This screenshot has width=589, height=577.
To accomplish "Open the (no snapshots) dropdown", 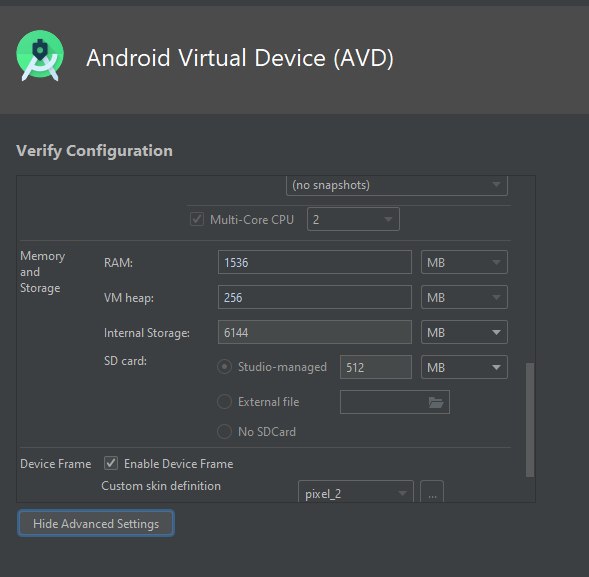I will click(x=397, y=185).
